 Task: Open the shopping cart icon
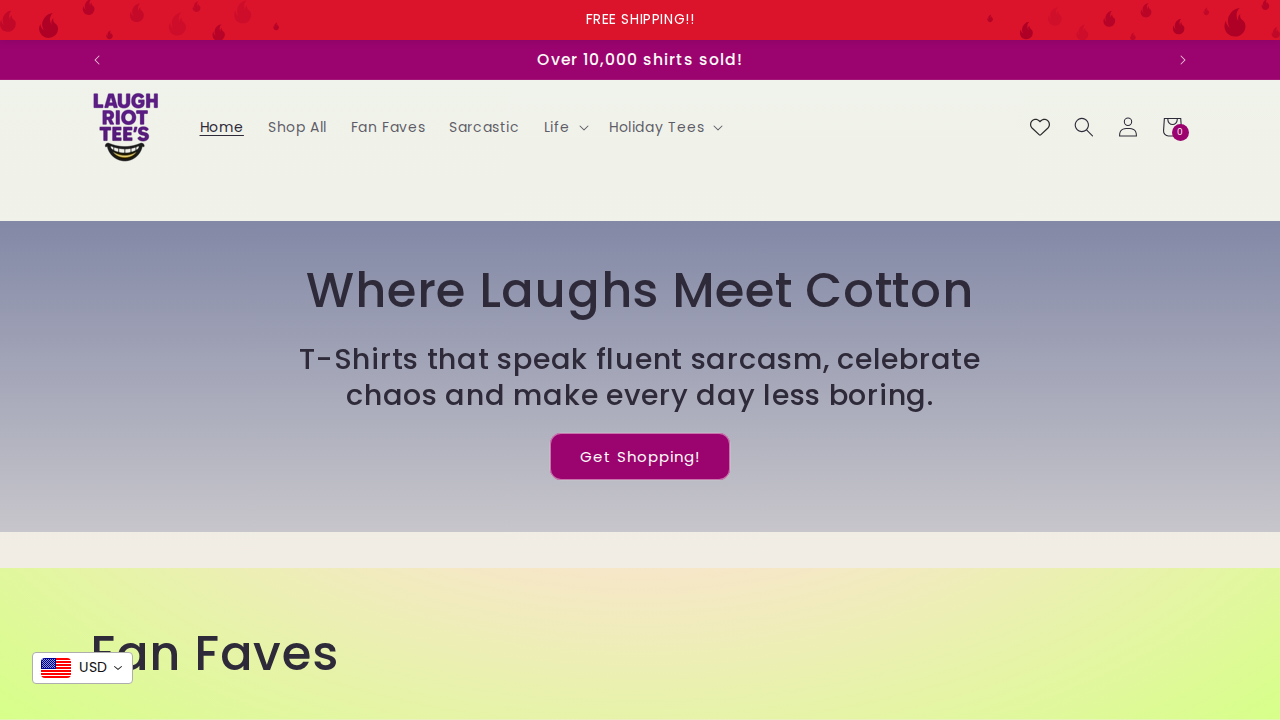click(x=1169, y=127)
